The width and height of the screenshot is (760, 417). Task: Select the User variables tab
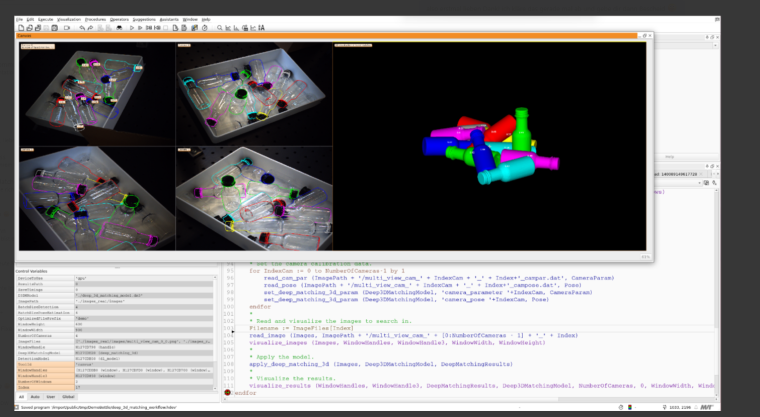(x=52, y=396)
